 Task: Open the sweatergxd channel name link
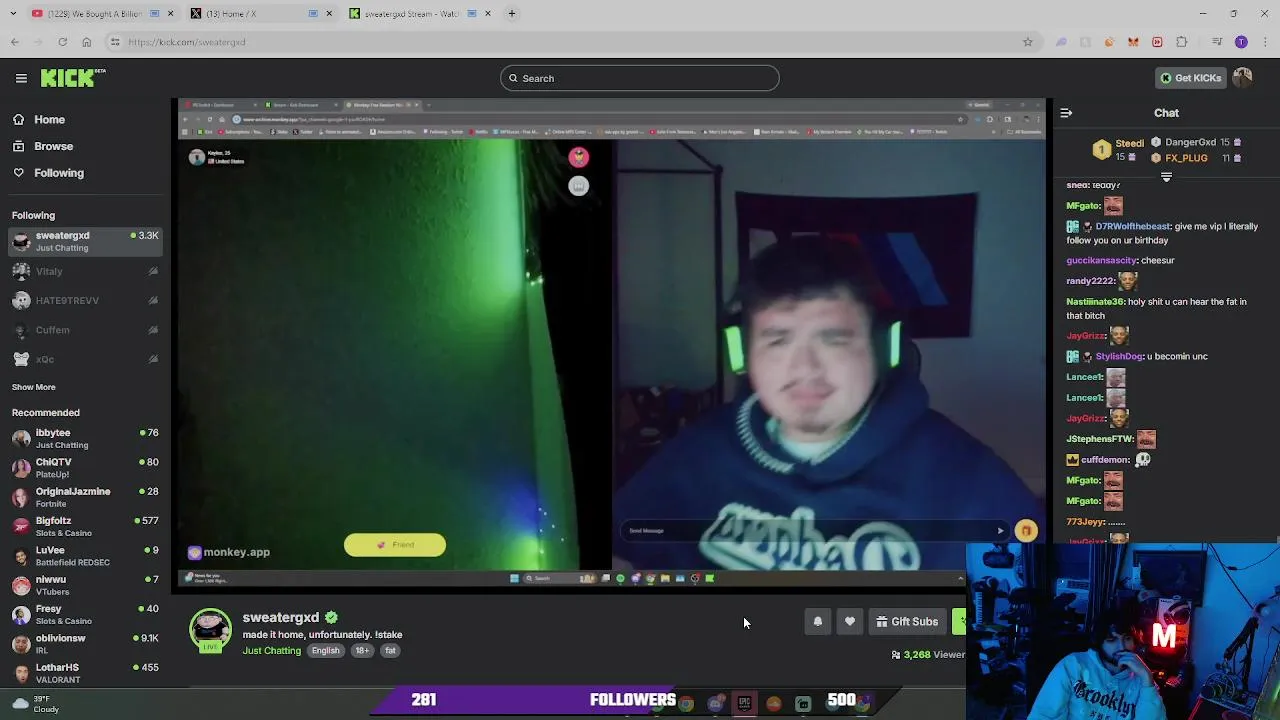click(x=281, y=617)
